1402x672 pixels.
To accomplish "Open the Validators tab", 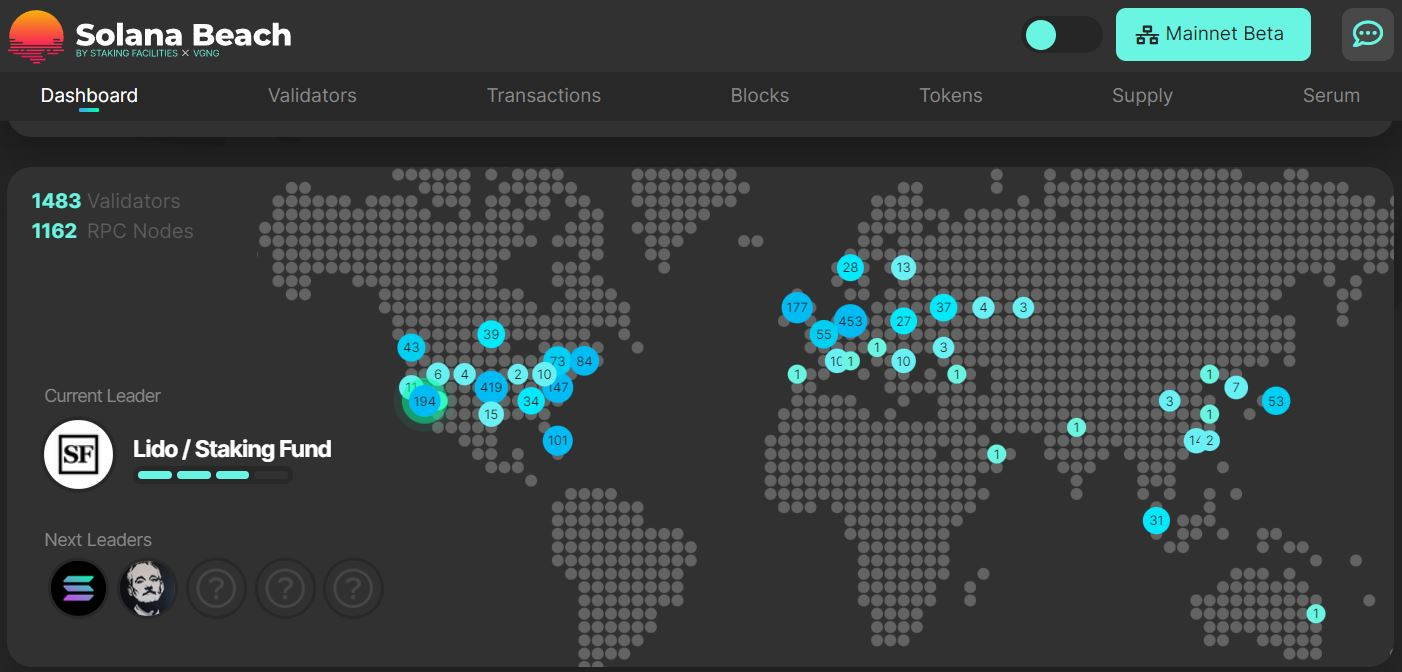I will click(312, 96).
